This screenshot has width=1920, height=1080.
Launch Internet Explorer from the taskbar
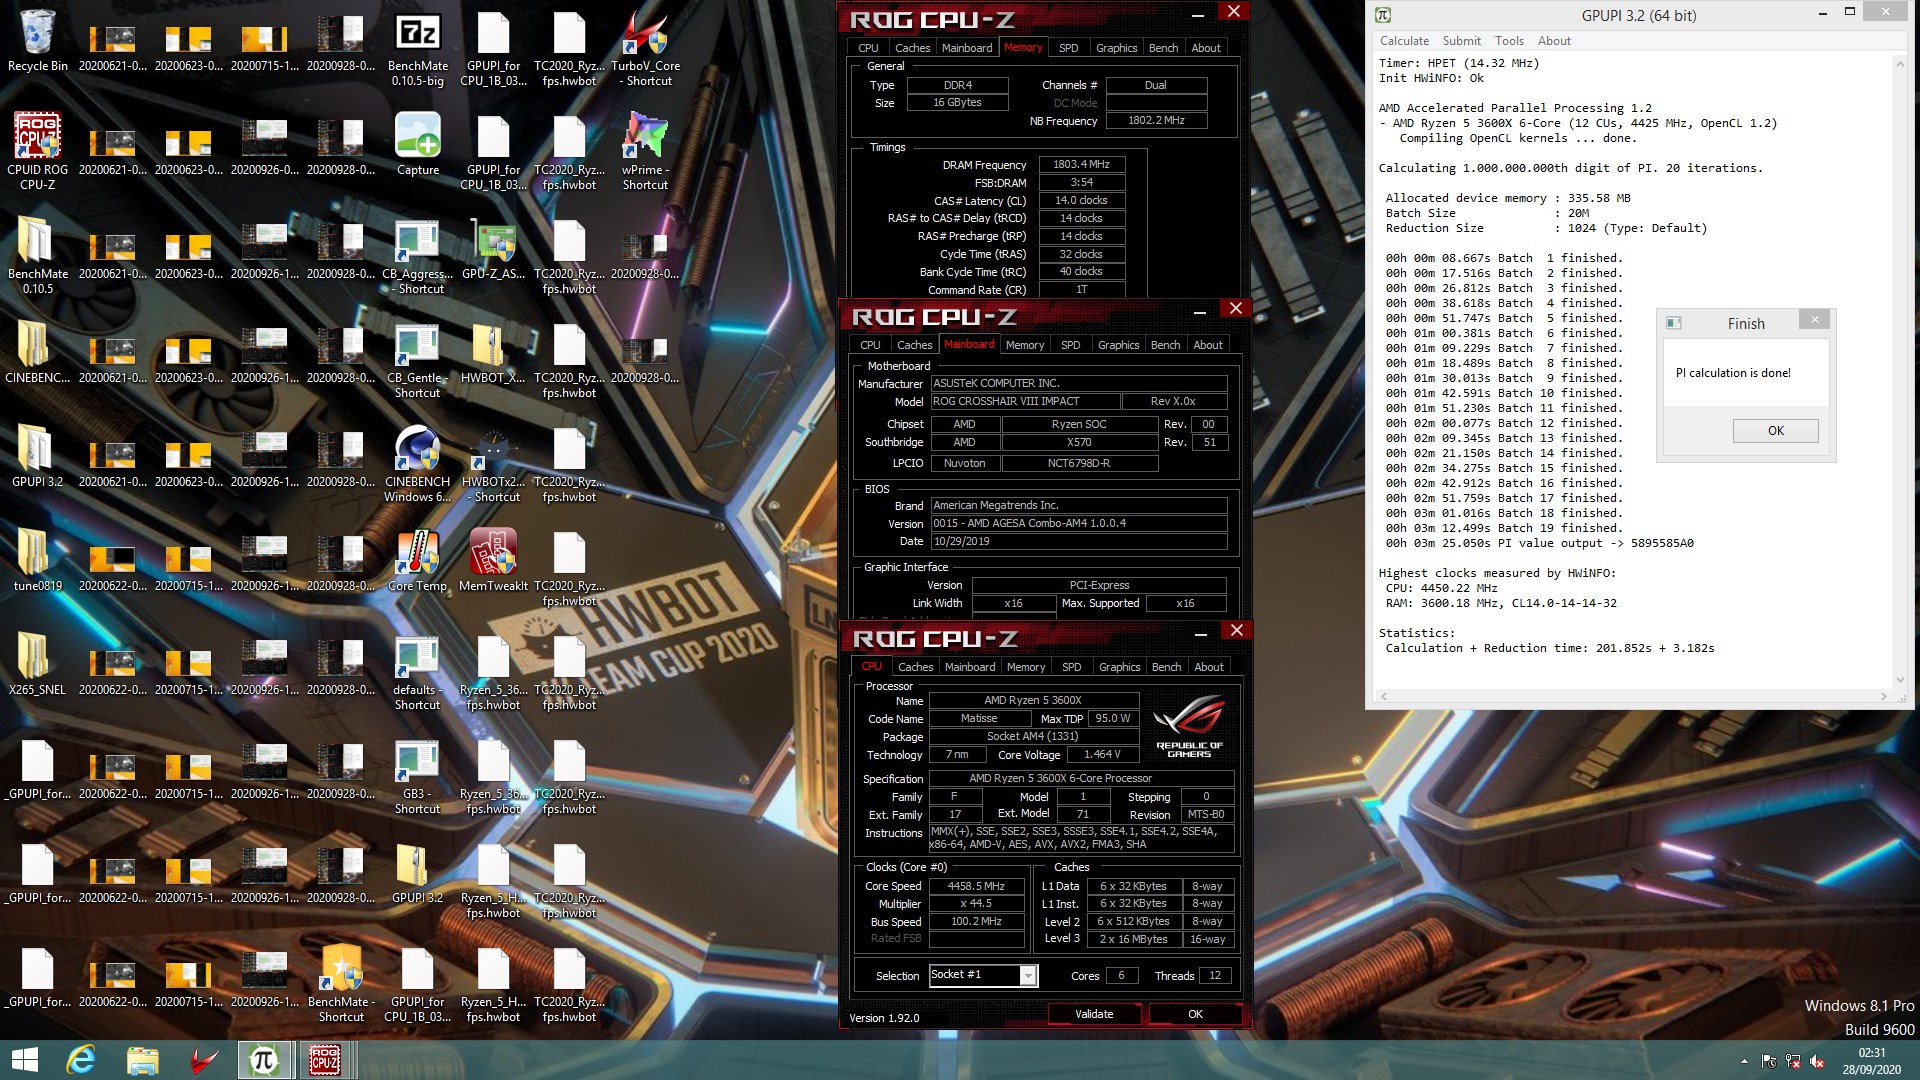80,1060
